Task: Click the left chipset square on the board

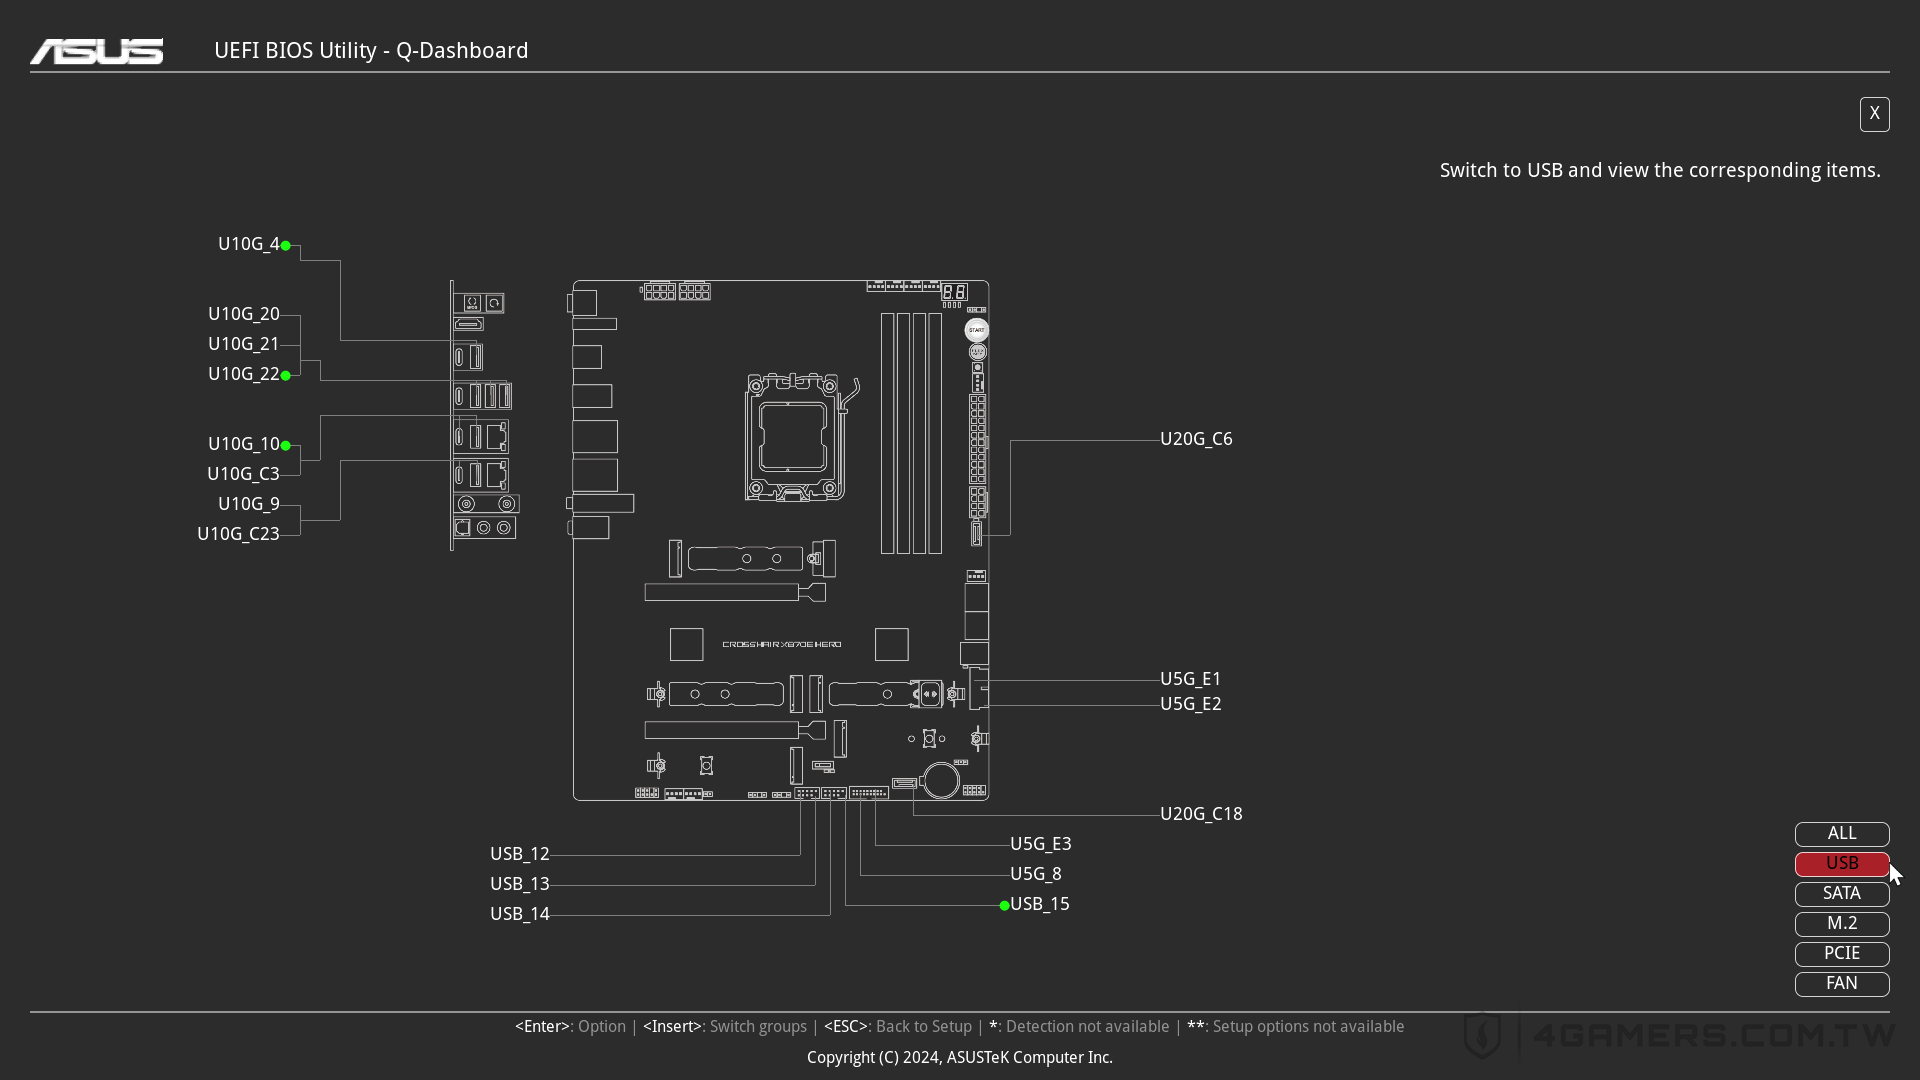Action: [x=687, y=644]
